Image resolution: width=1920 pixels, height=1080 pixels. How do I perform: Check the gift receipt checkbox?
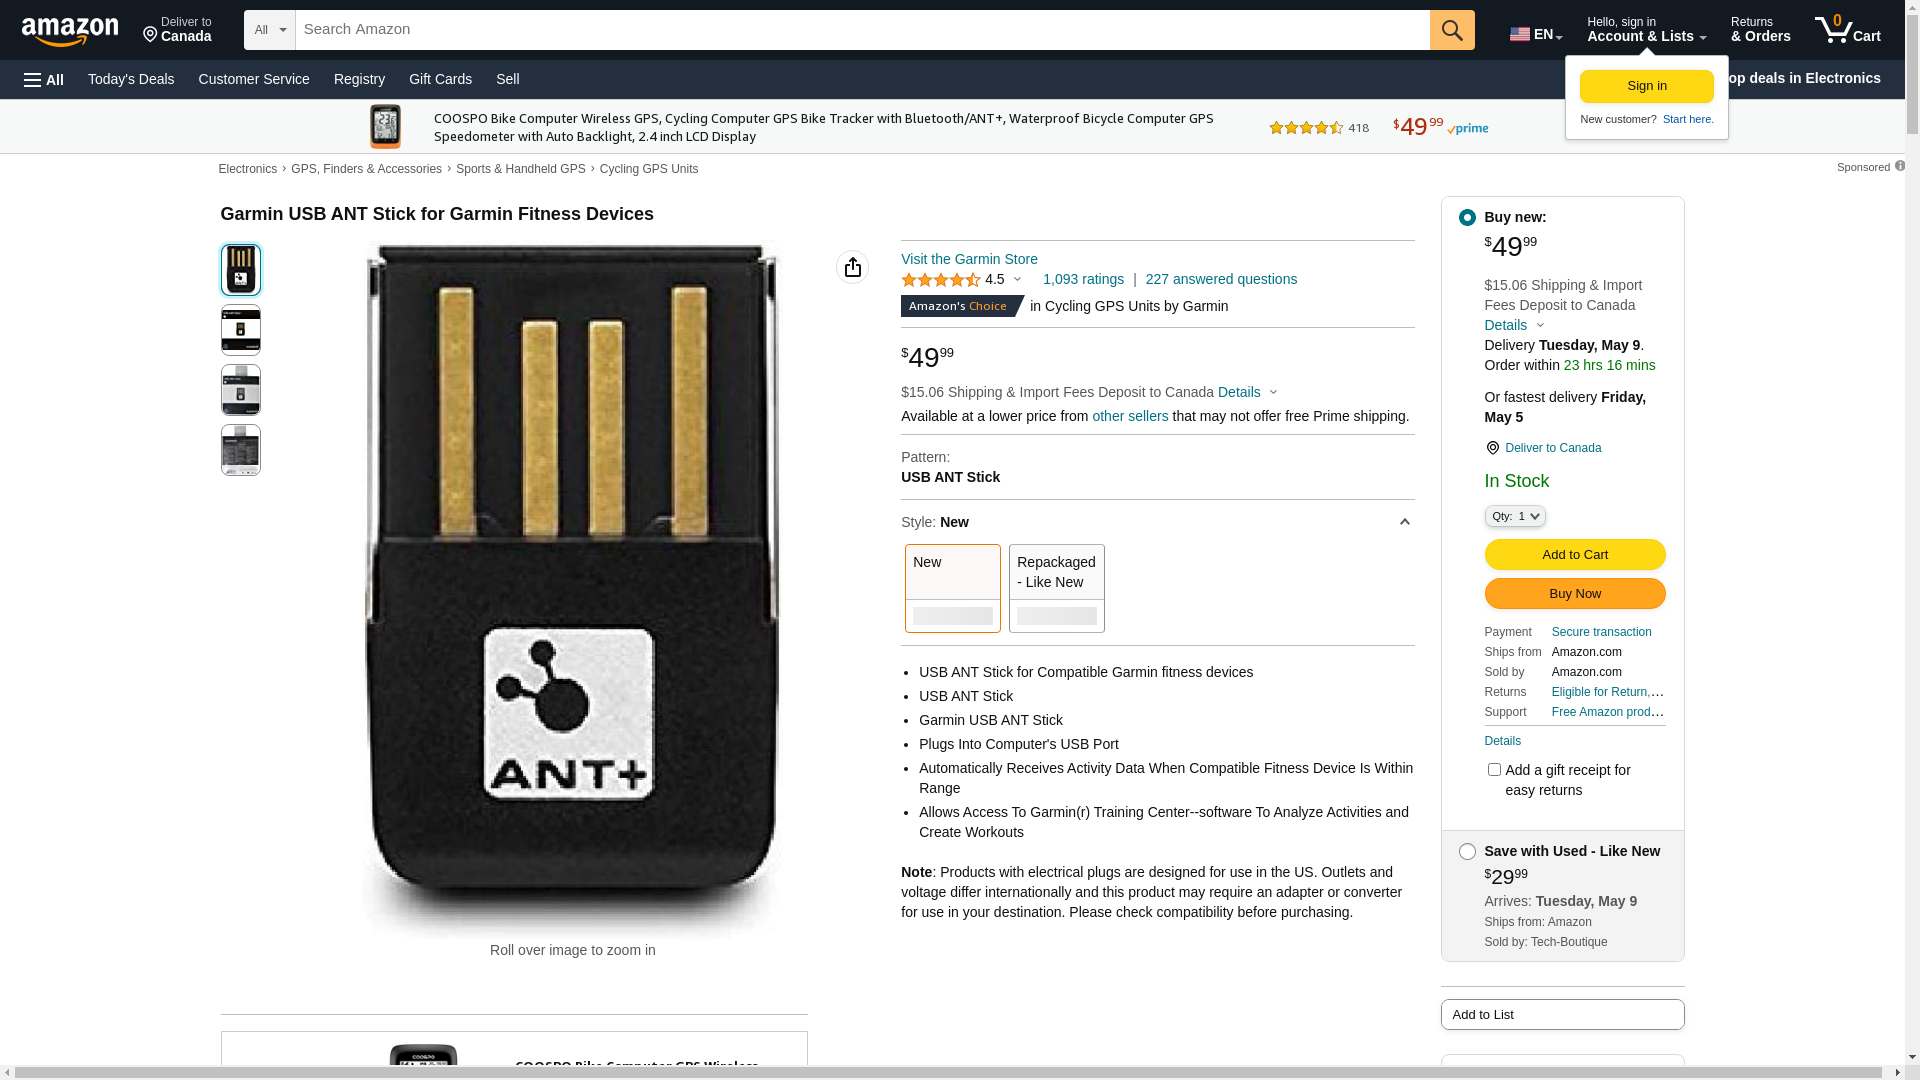1494,770
